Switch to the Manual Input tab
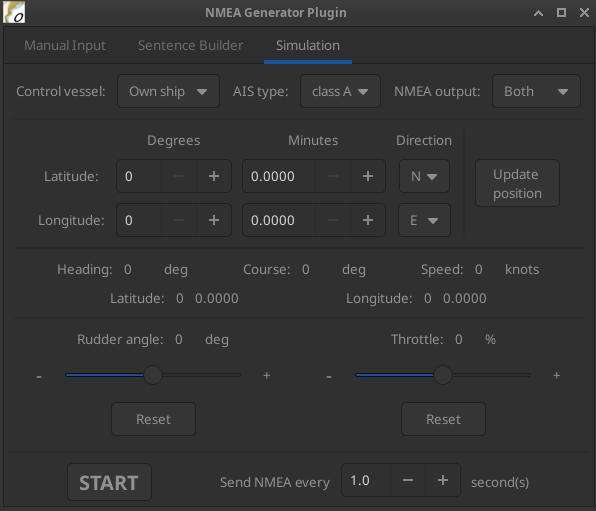This screenshot has height=511, width=596. (65, 46)
